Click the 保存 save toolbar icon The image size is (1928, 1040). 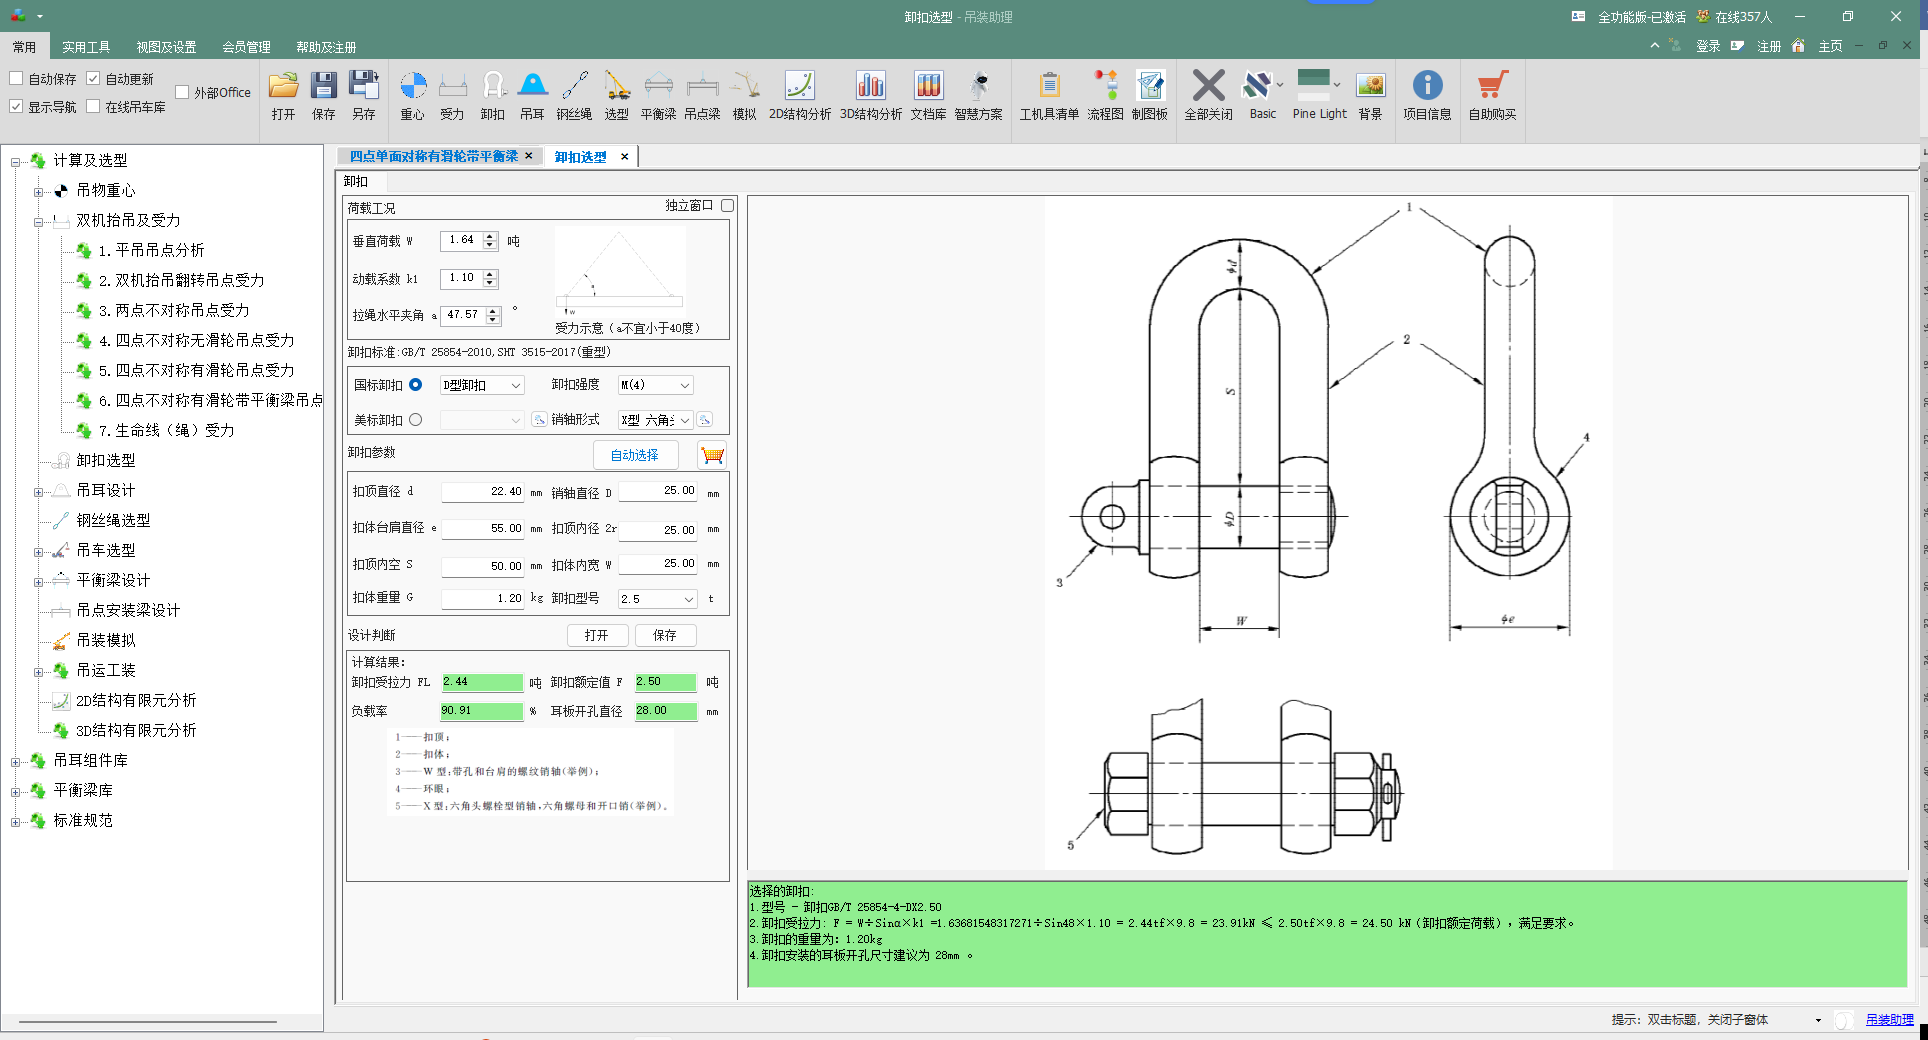[x=324, y=96]
